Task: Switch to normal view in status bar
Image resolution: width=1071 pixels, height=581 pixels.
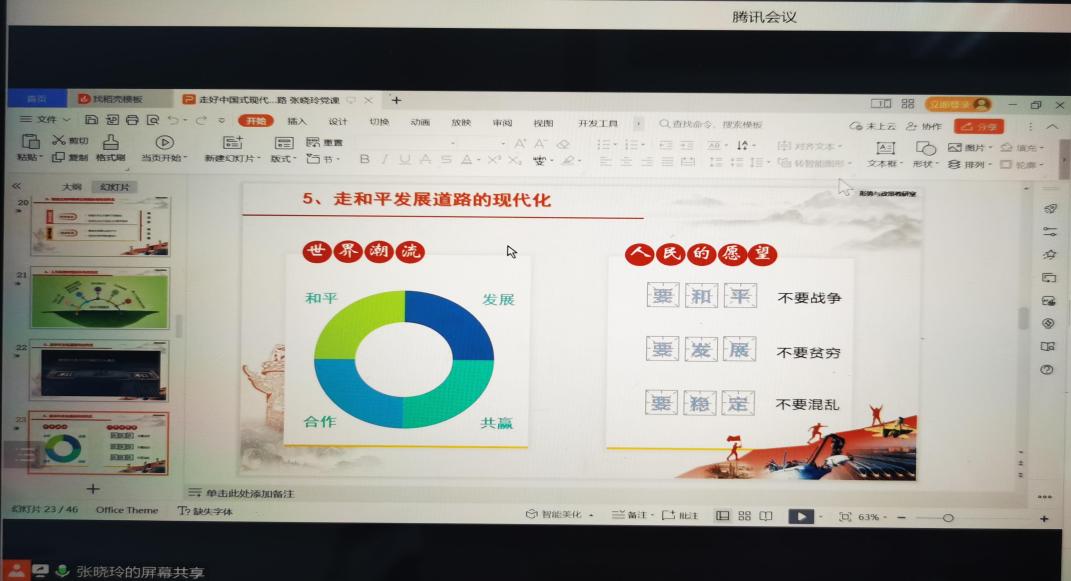Action: point(722,516)
